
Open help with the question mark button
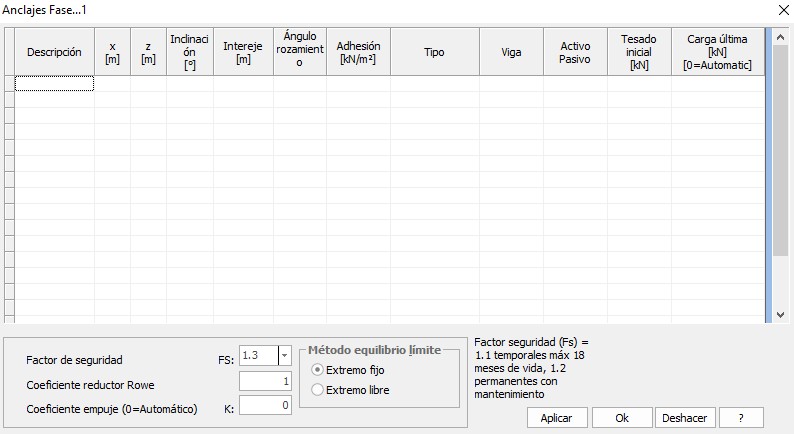(740, 418)
